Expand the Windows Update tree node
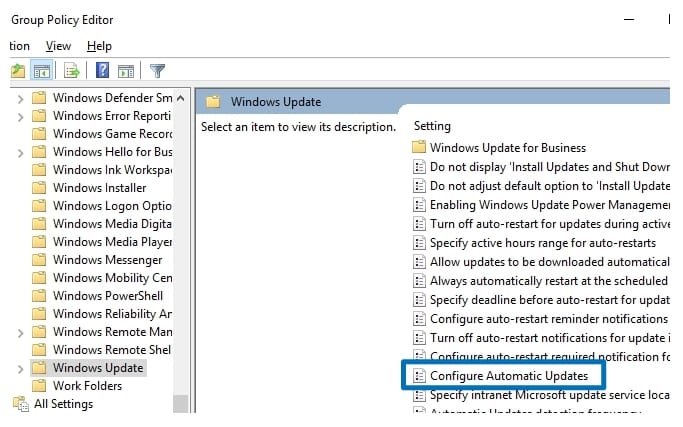 pyautogui.click(x=20, y=369)
